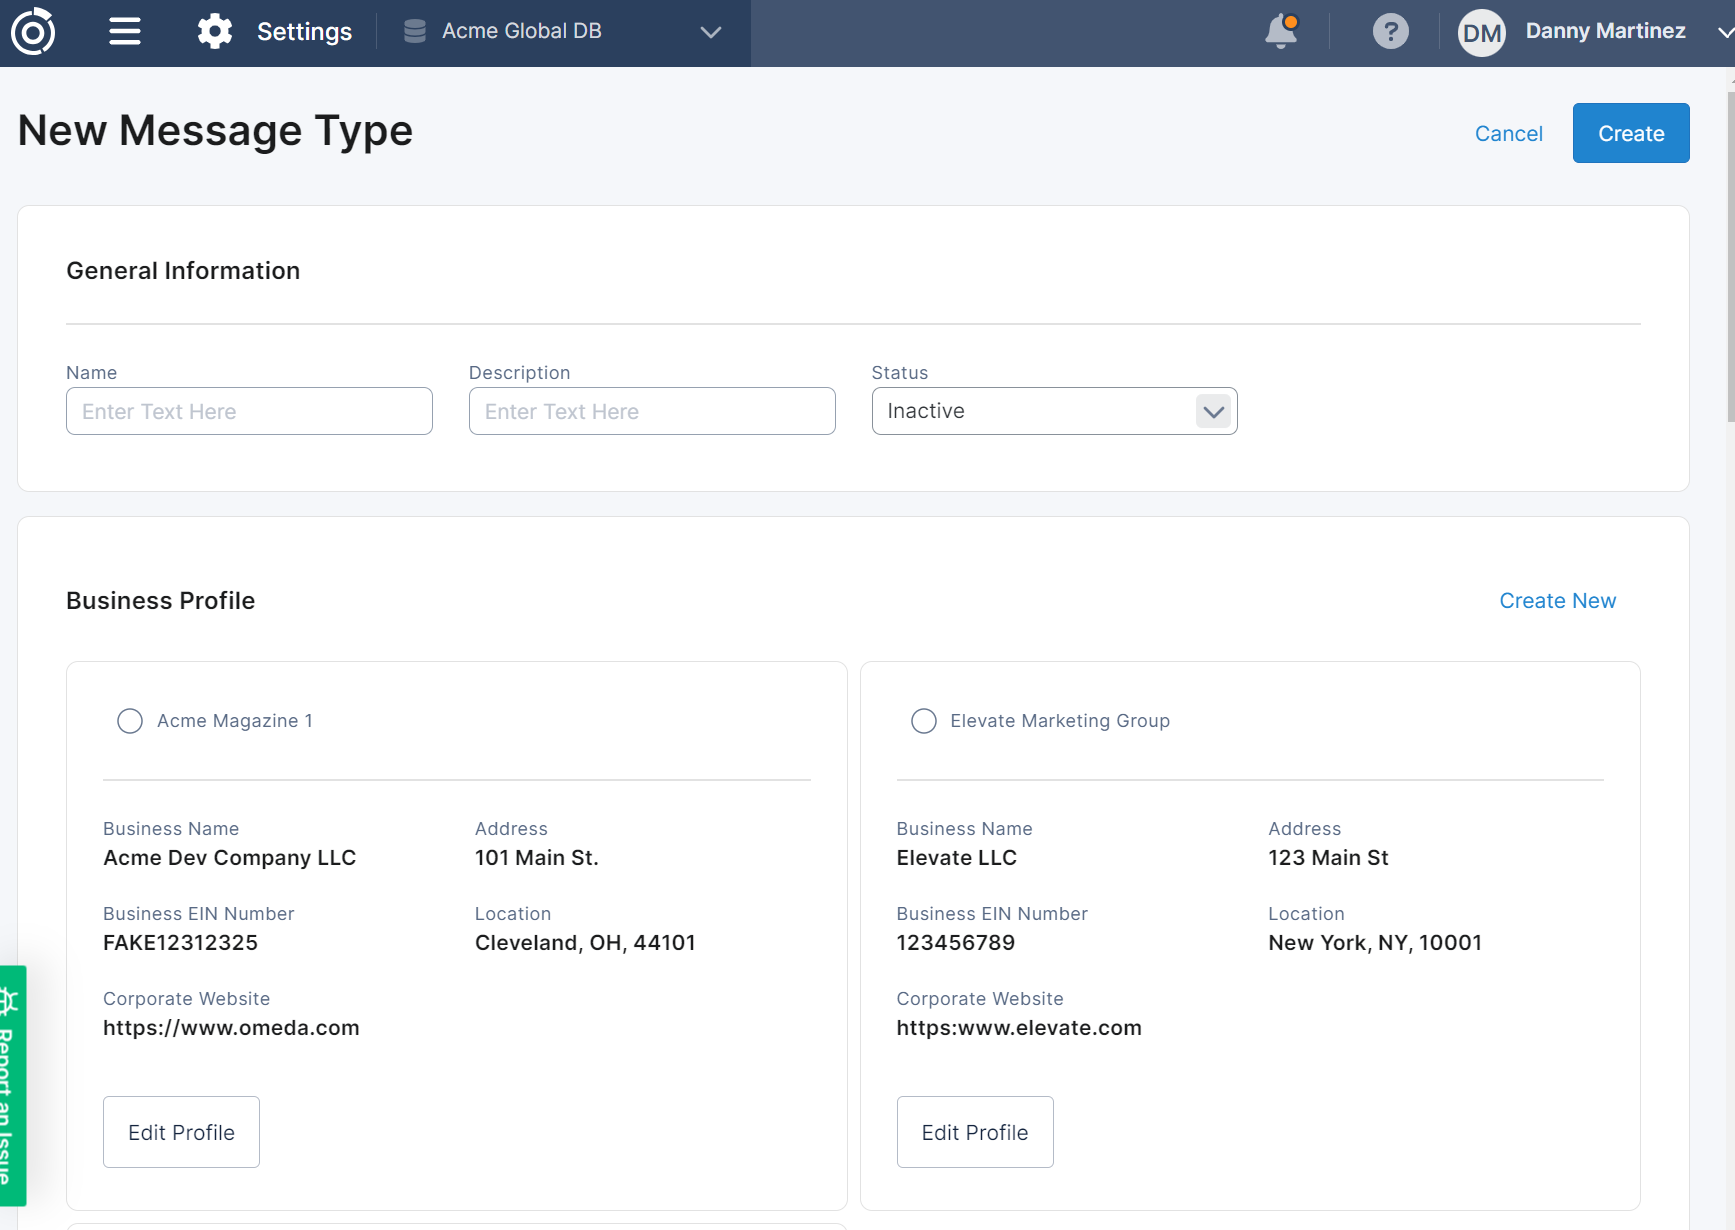Open the Status dropdown showing Inactive
Viewport: 1735px width, 1230px height.
point(1054,411)
